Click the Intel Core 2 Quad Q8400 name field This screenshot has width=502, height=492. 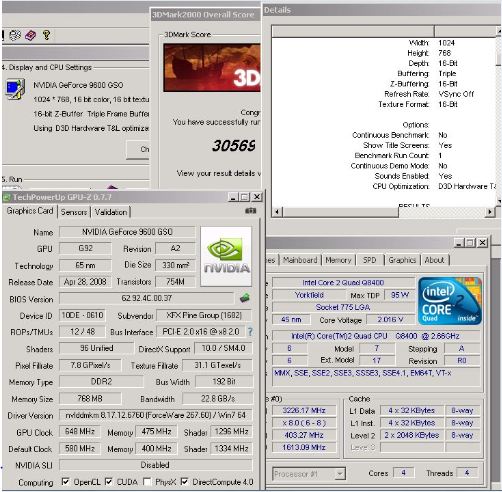point(343,283)
